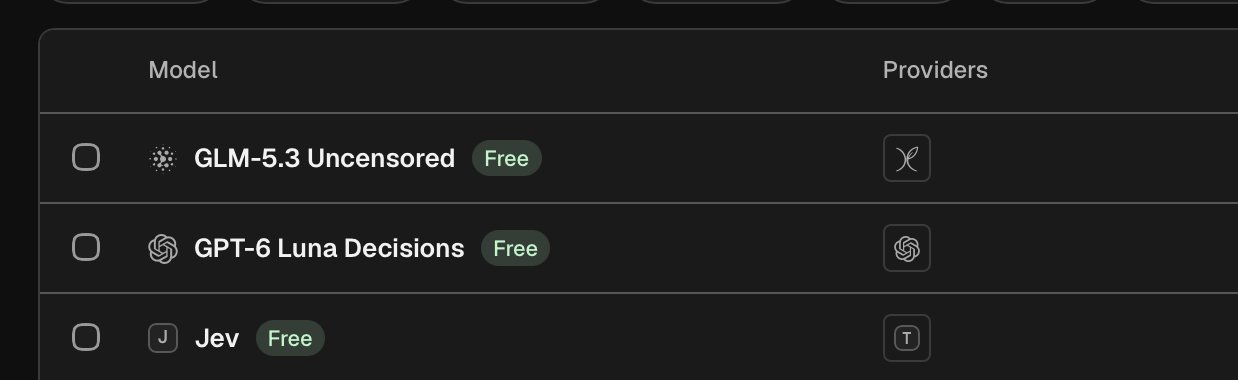Open the OpenAI provider icon for GPT-6 Luna

point(907,248)
